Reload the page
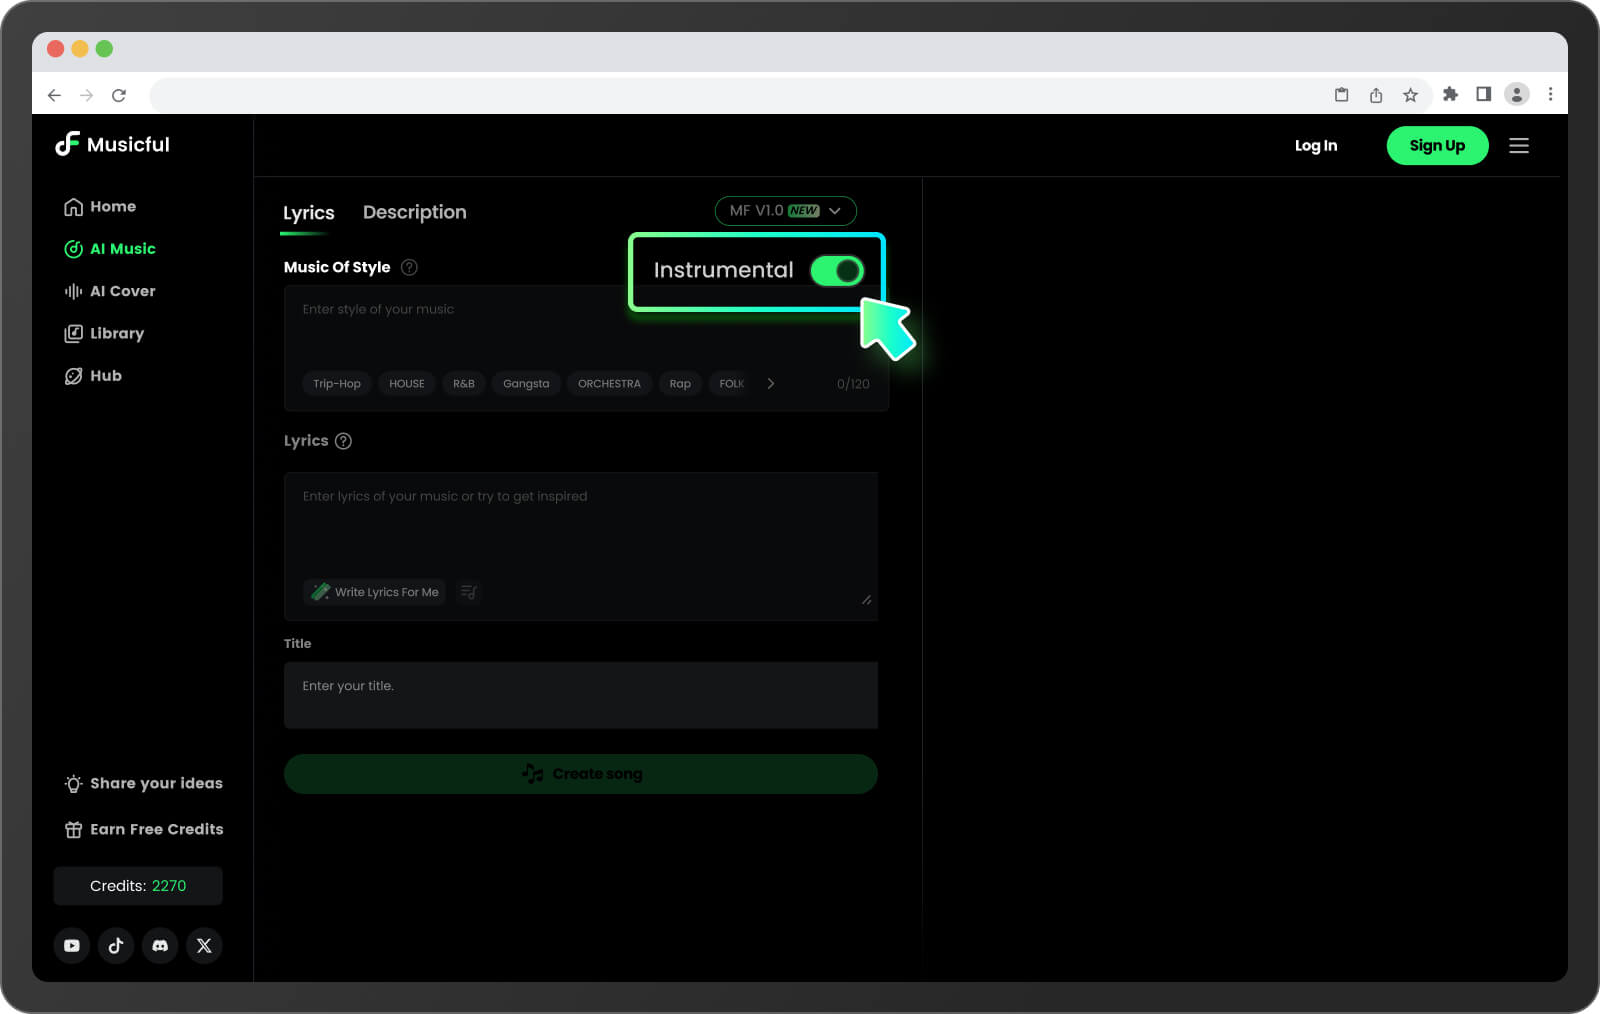 pos(119,95)
